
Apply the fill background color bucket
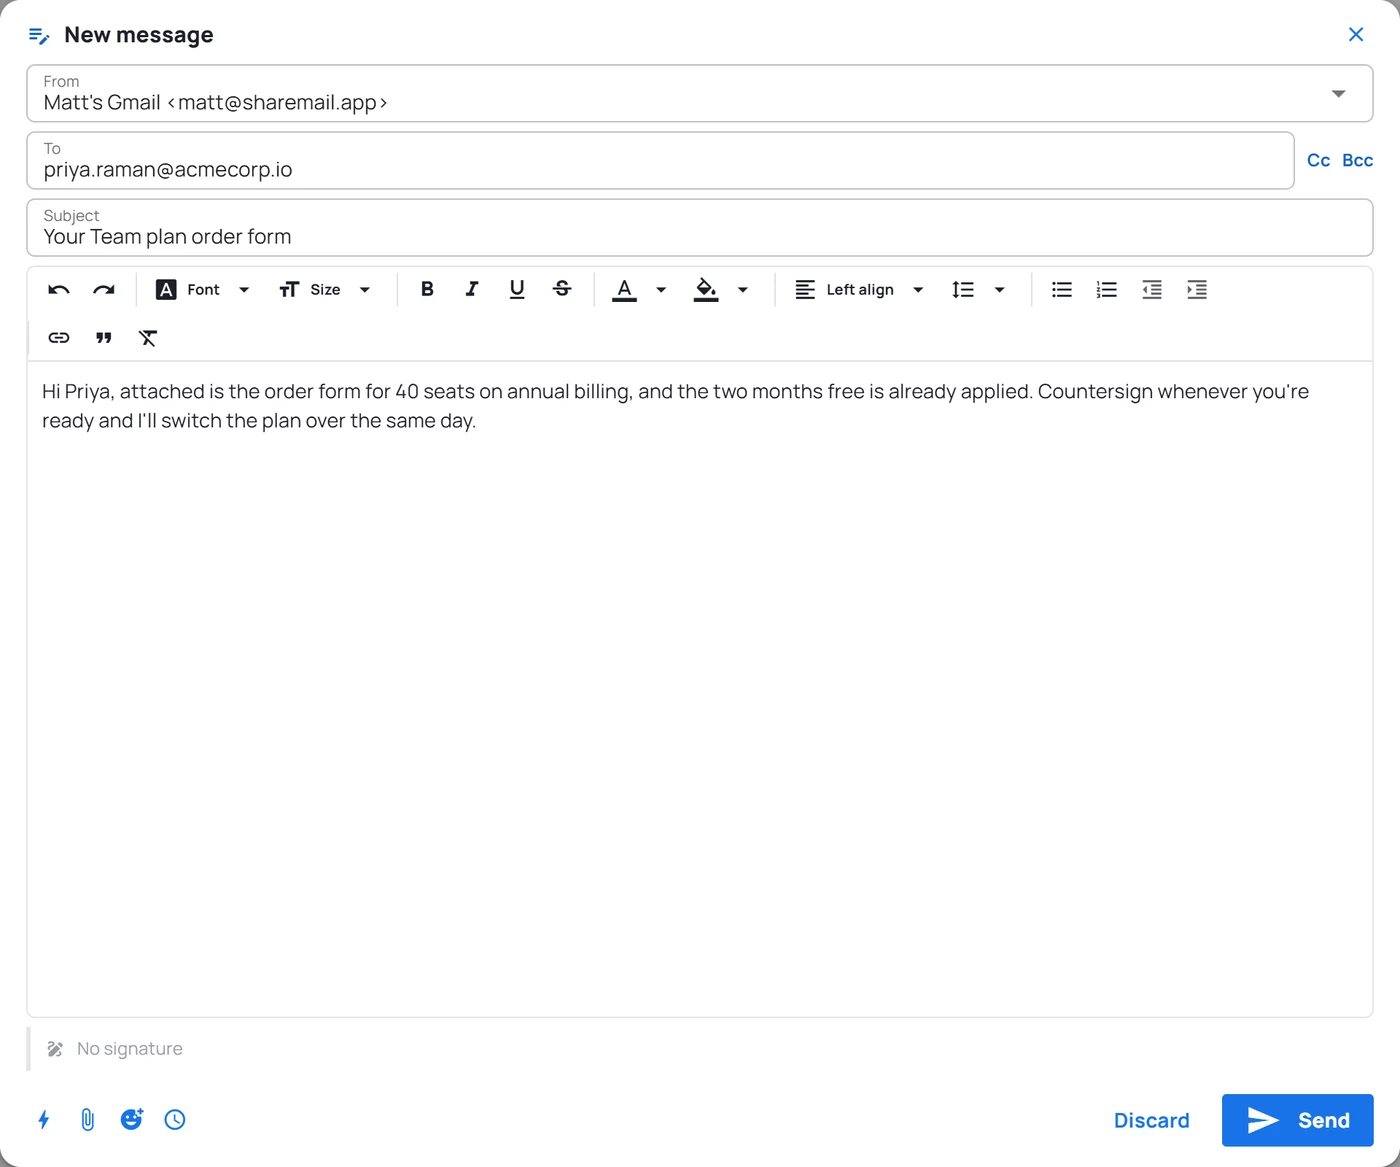pos(706,290)
